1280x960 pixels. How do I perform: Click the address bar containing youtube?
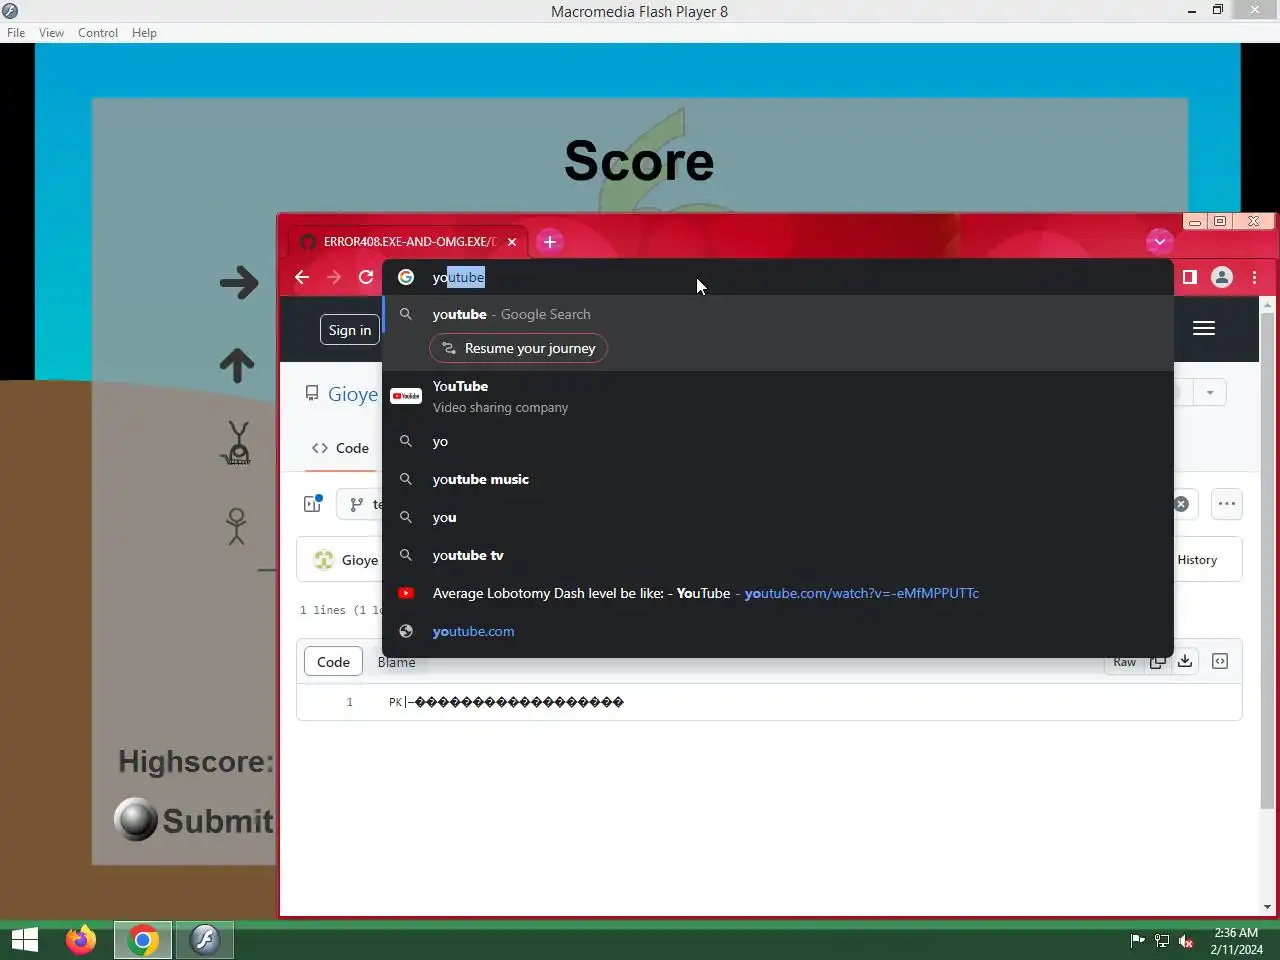pyautogui.click(x=778, y=277)
